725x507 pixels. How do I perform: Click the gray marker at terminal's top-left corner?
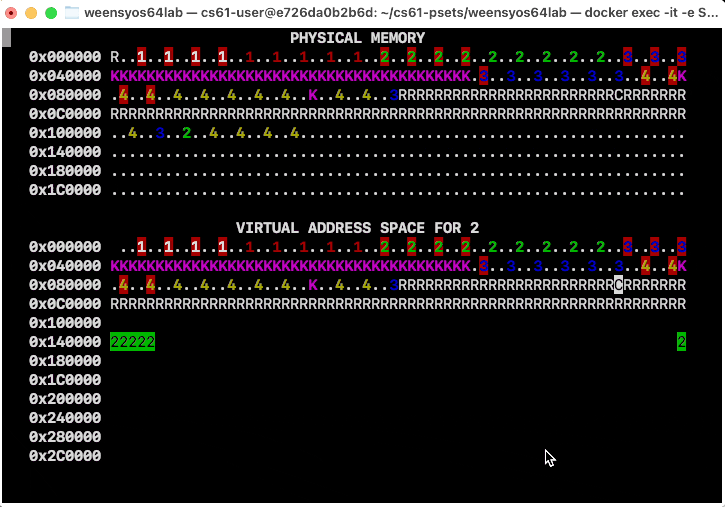tap(6, 38)
